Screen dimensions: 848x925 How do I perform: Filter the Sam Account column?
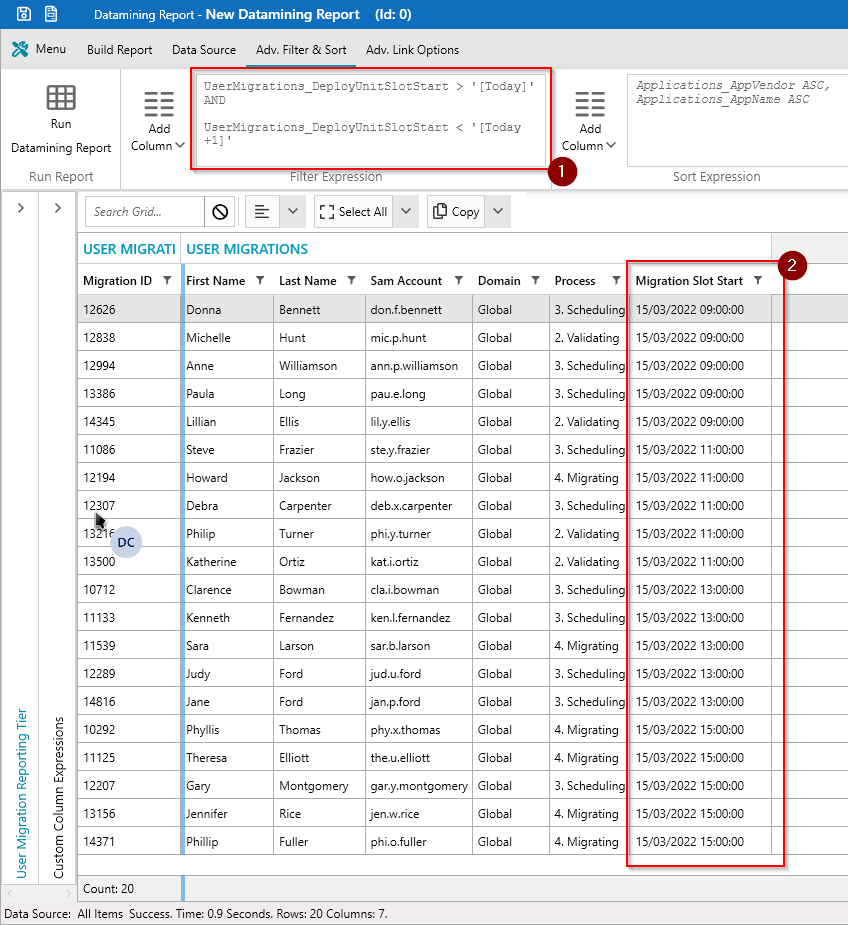coord(459,281)
